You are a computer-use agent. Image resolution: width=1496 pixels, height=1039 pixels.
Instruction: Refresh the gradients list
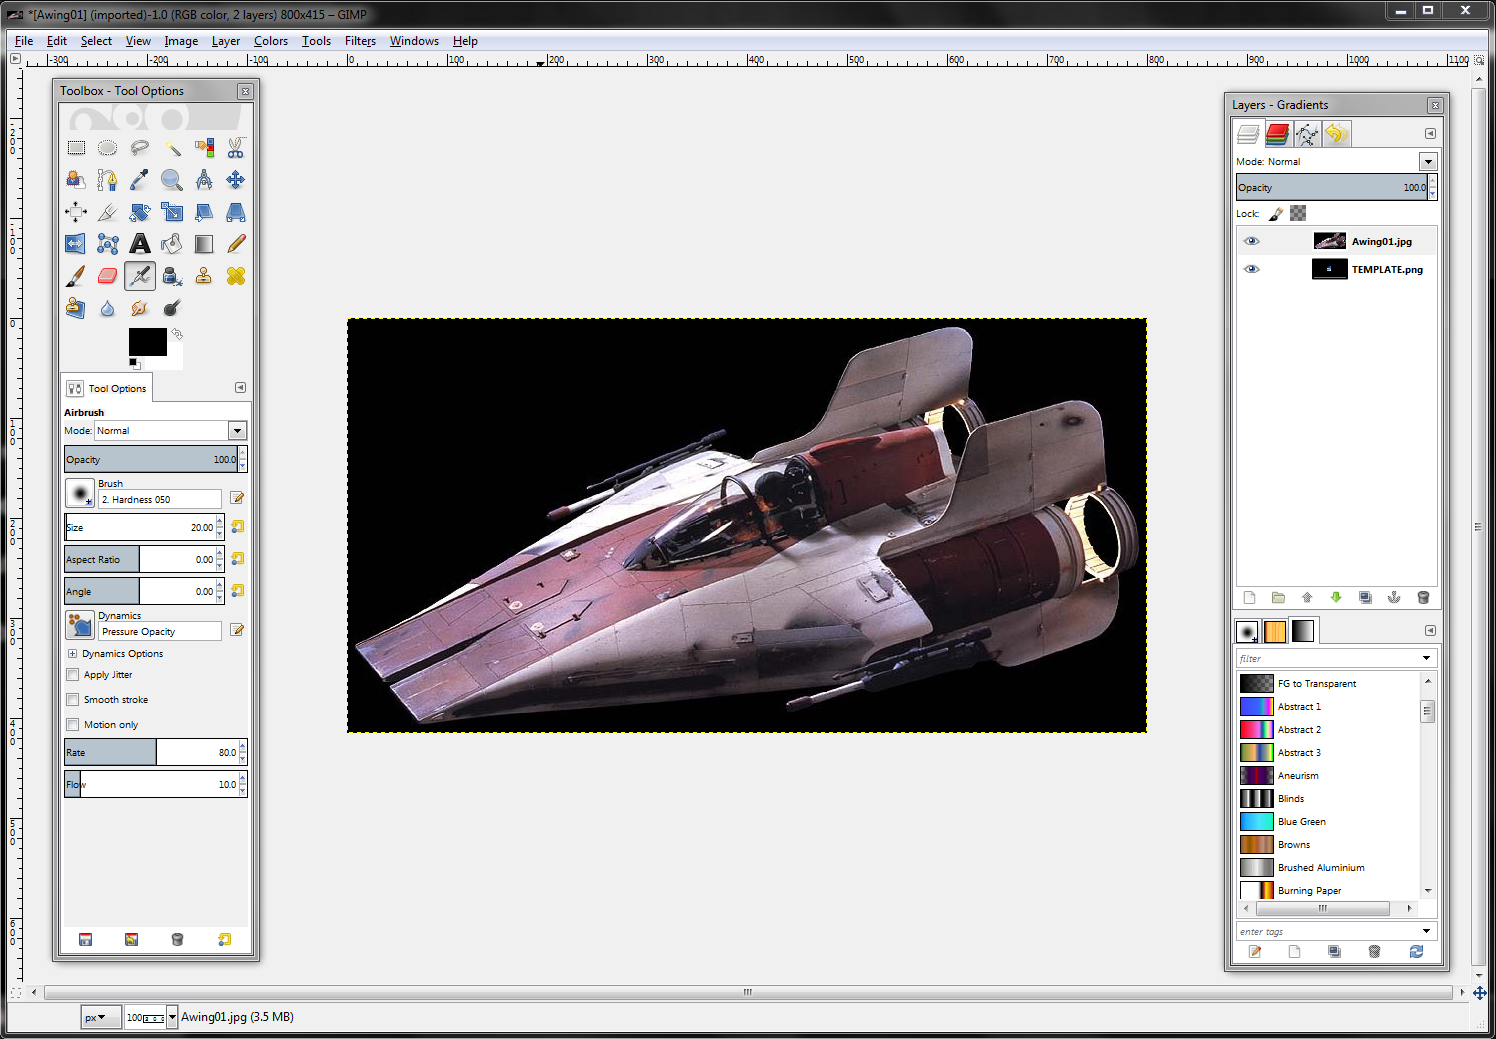tap(1416, 952)
